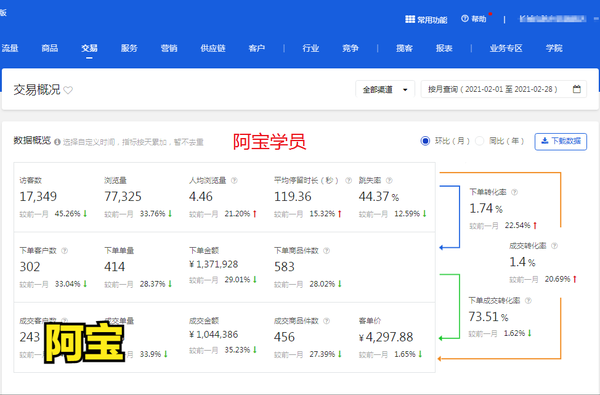Click help icon next to 平均停留时长

point(348,180)
